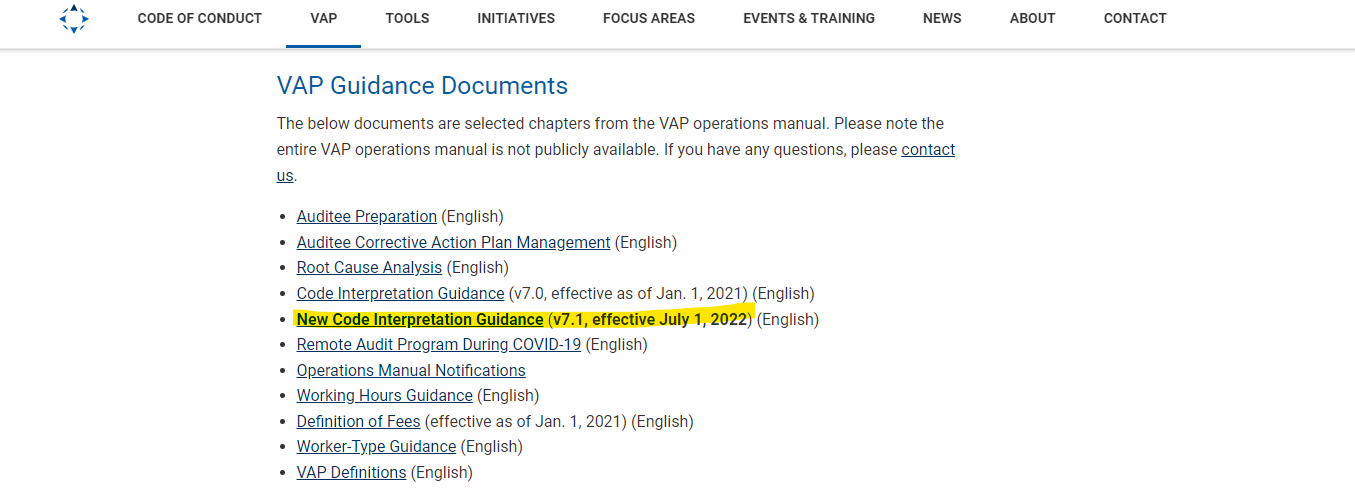
Task: Open the Definition of Fees link
Action: (359, 422)
